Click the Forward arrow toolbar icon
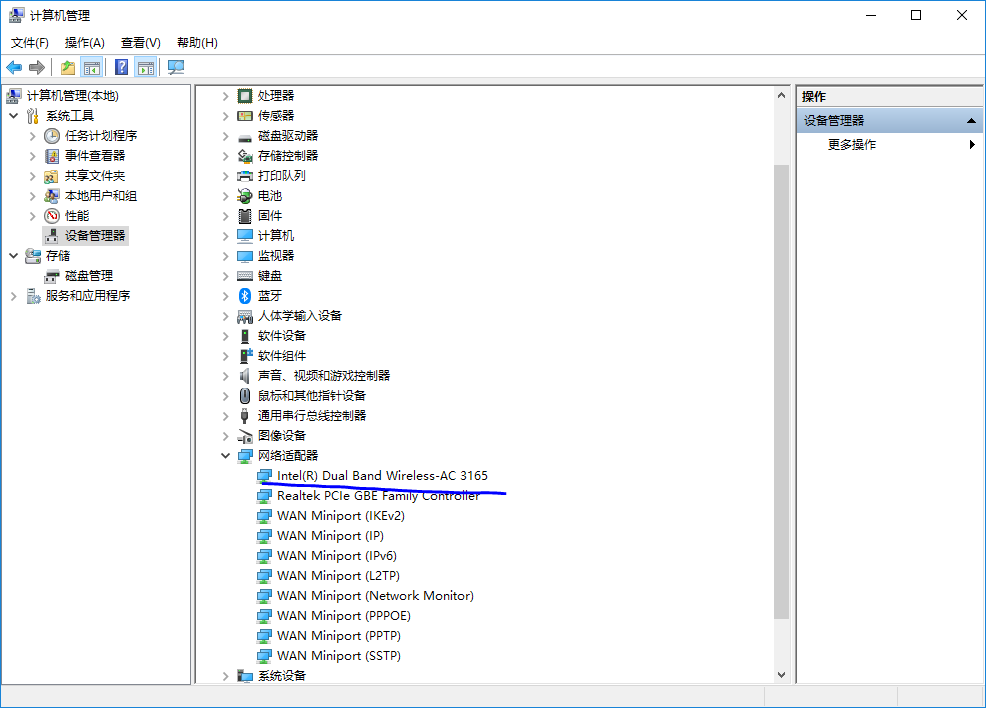Image resolution: width=986 pixels, height=708 pixels. pos(37,67)
